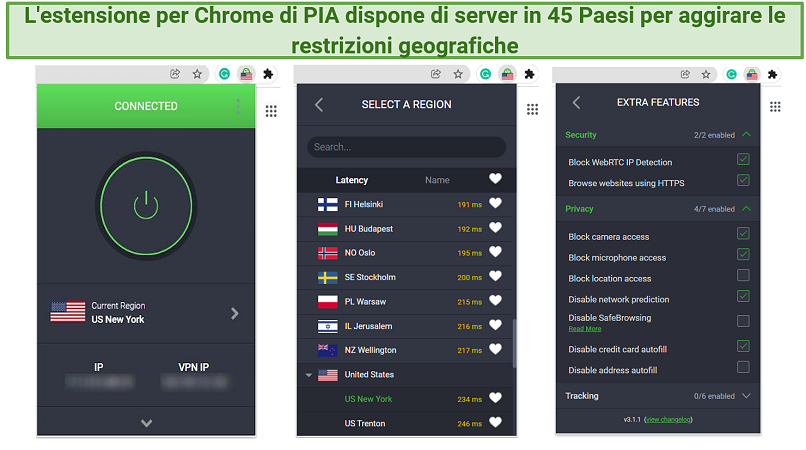Click bookmark star above Connected panel
The width and height of the screenshot is (806, 450).
[197, 74]
